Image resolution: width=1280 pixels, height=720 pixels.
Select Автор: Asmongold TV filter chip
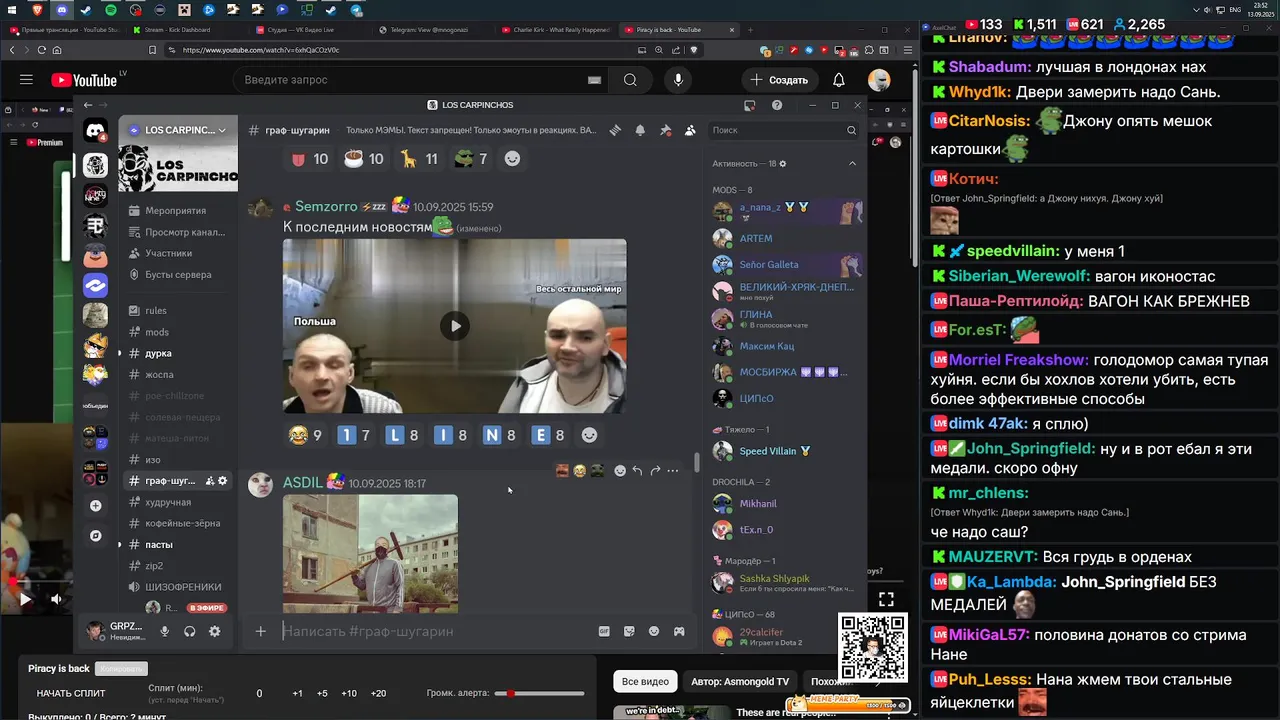point(740,681)
